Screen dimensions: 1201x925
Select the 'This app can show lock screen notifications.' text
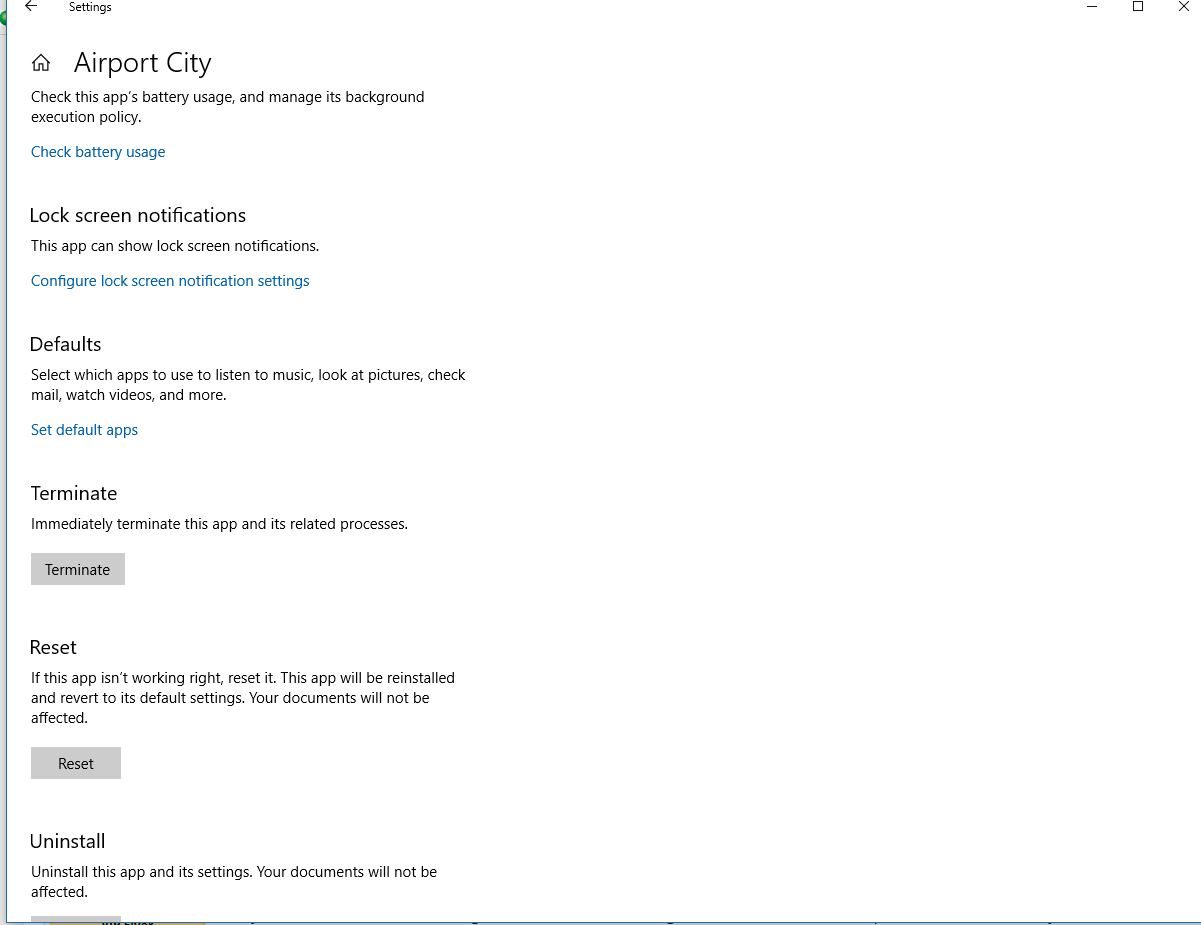175,246
